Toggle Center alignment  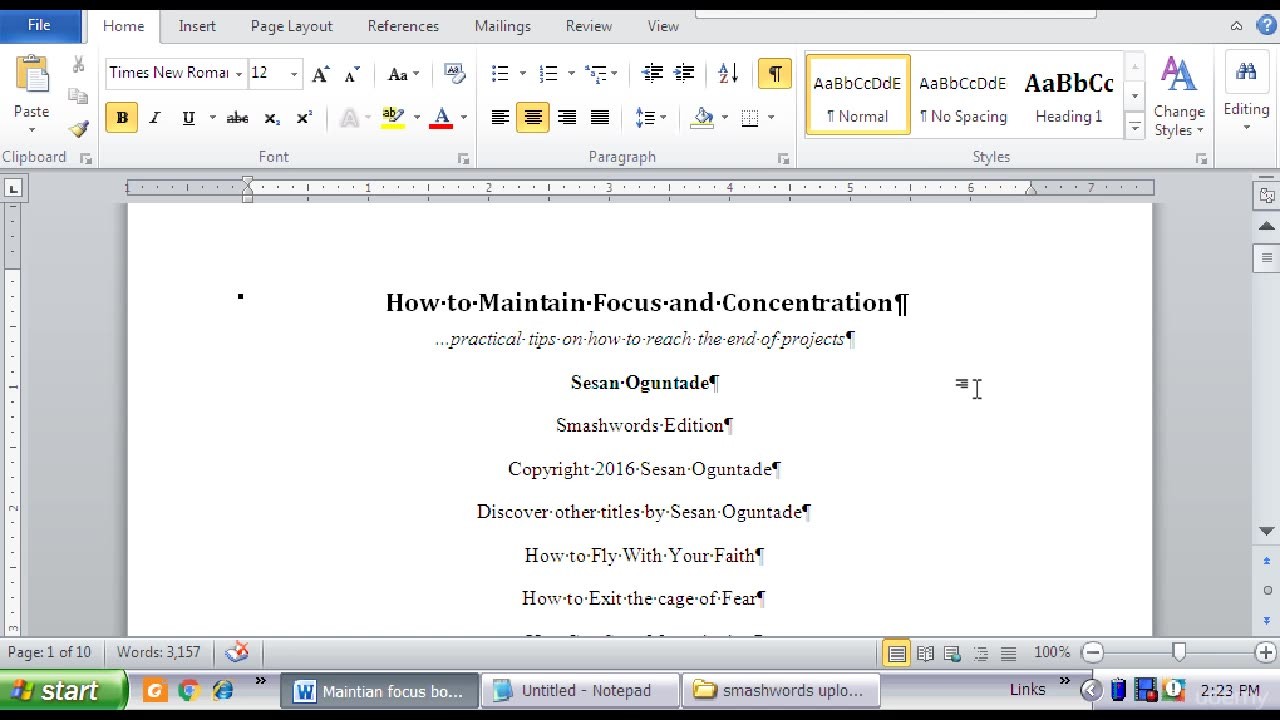(533, 118)
